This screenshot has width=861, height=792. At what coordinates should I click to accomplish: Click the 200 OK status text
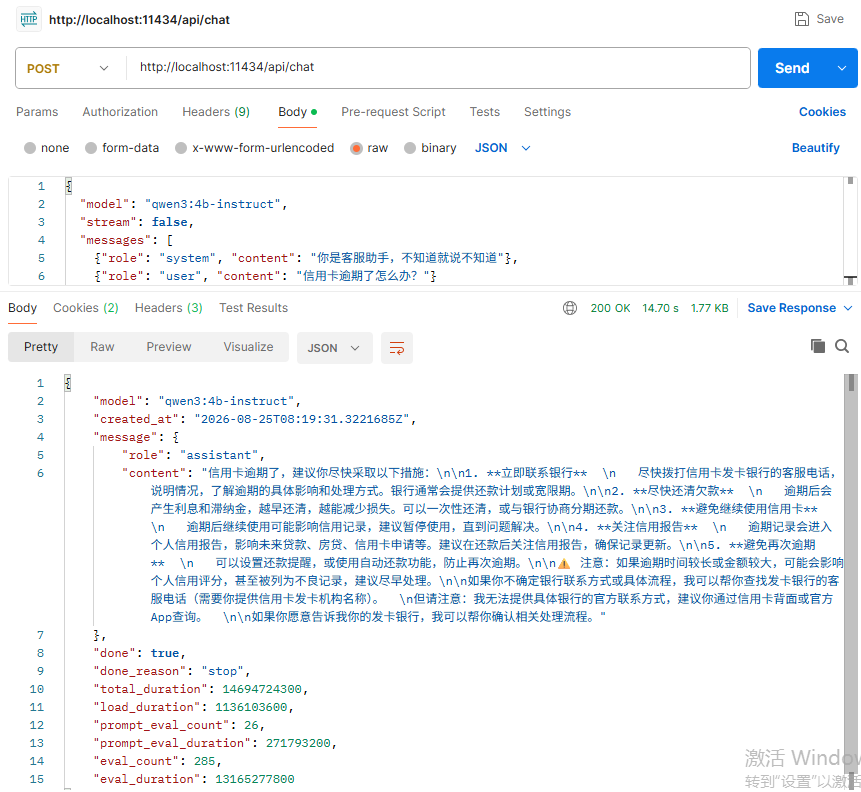[610, 308]
